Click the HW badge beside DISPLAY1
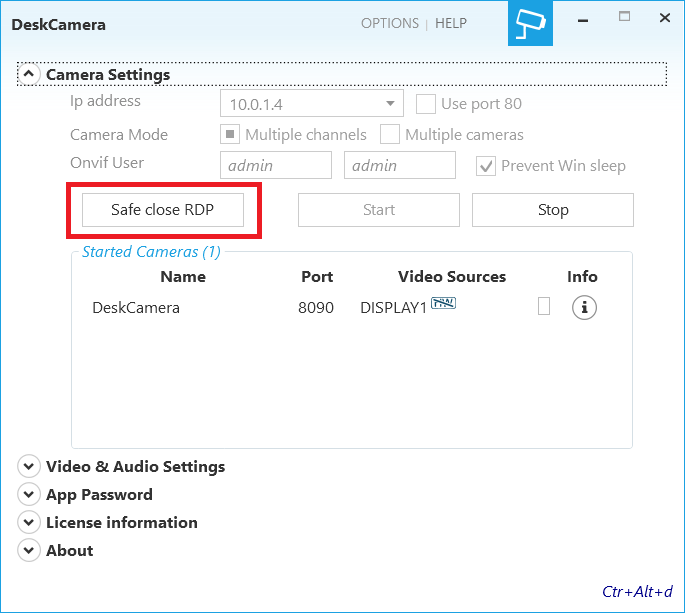 pos(444,305)
